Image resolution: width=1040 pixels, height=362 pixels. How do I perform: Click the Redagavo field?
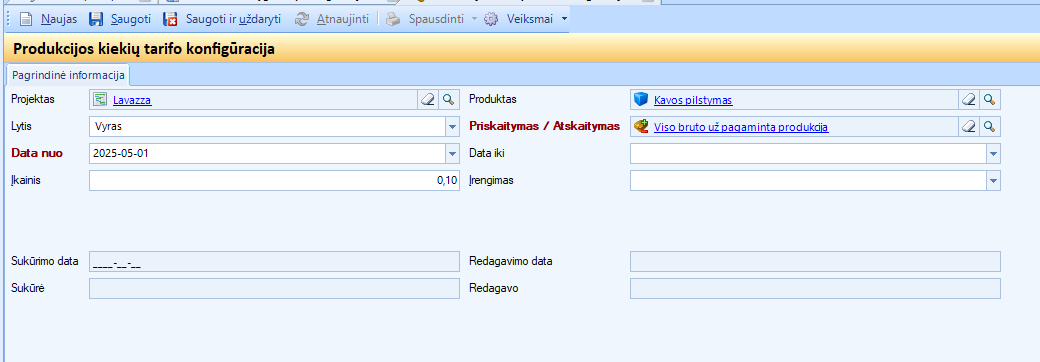pyautogui.click(x=815, y=288)
